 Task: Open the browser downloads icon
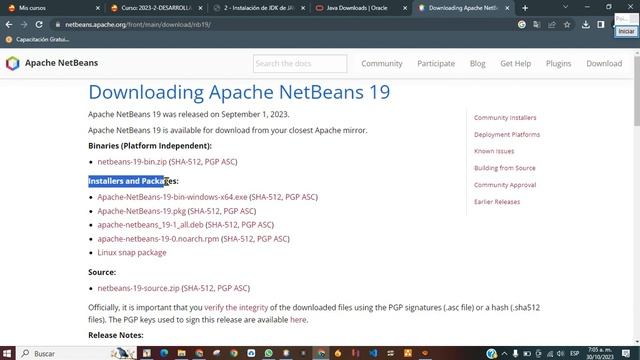(586, 24)
